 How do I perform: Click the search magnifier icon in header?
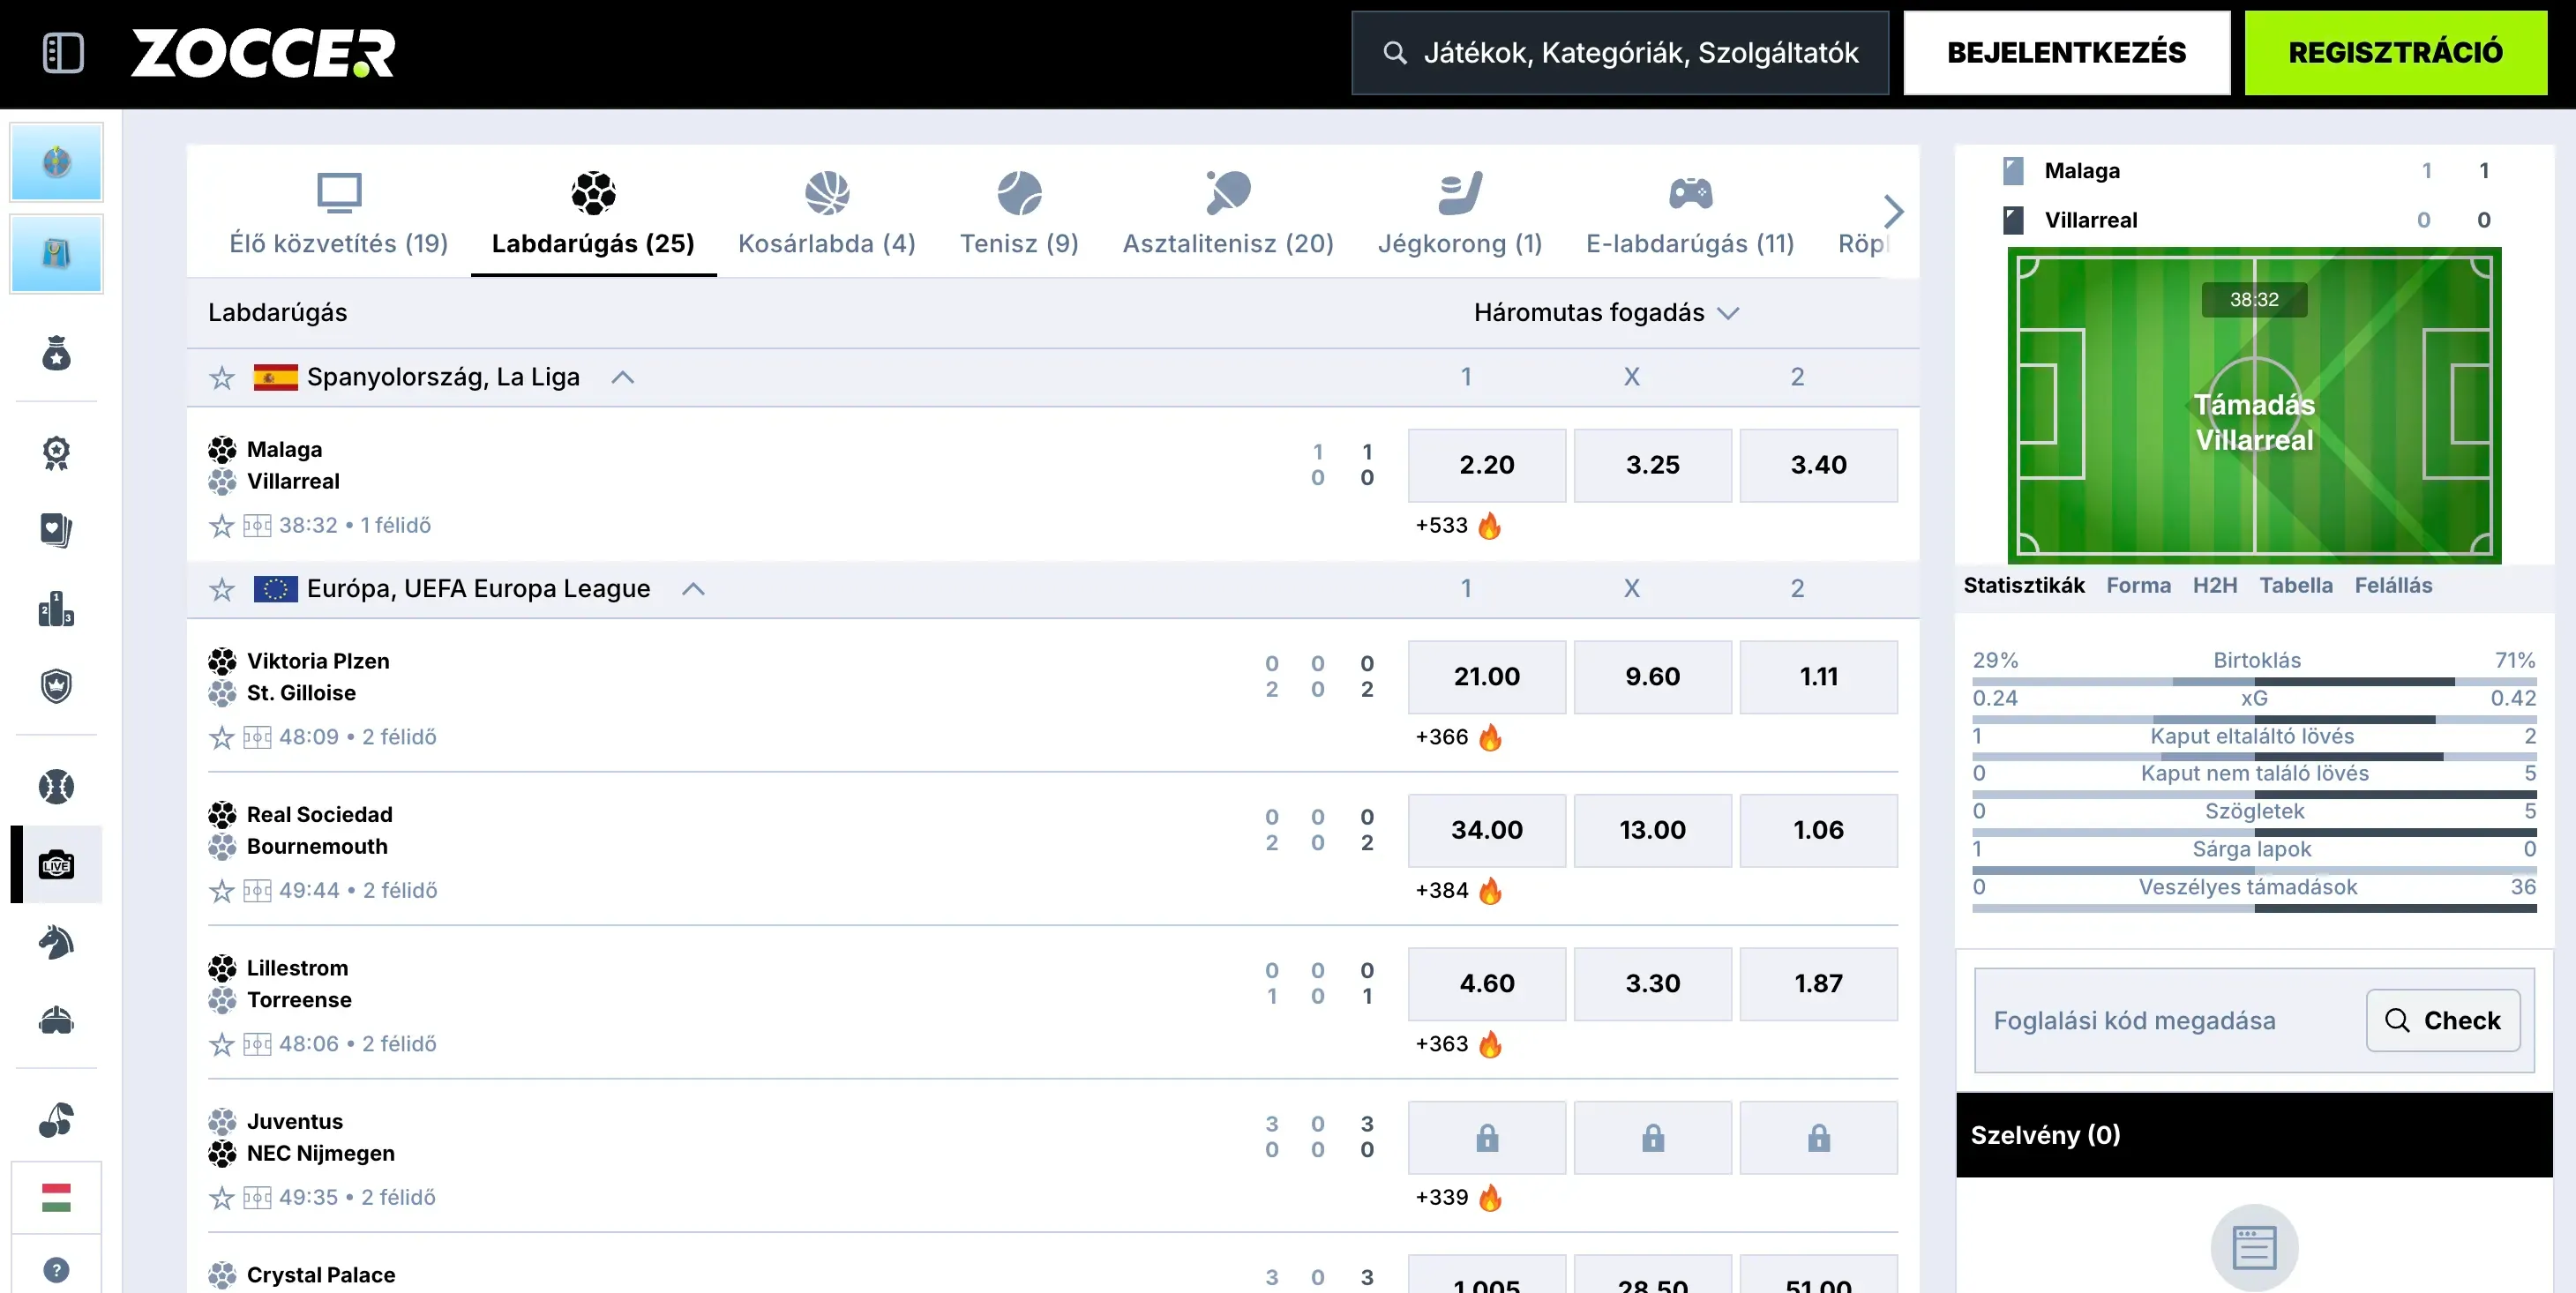pyautogui.click(x=1395, y=53)
